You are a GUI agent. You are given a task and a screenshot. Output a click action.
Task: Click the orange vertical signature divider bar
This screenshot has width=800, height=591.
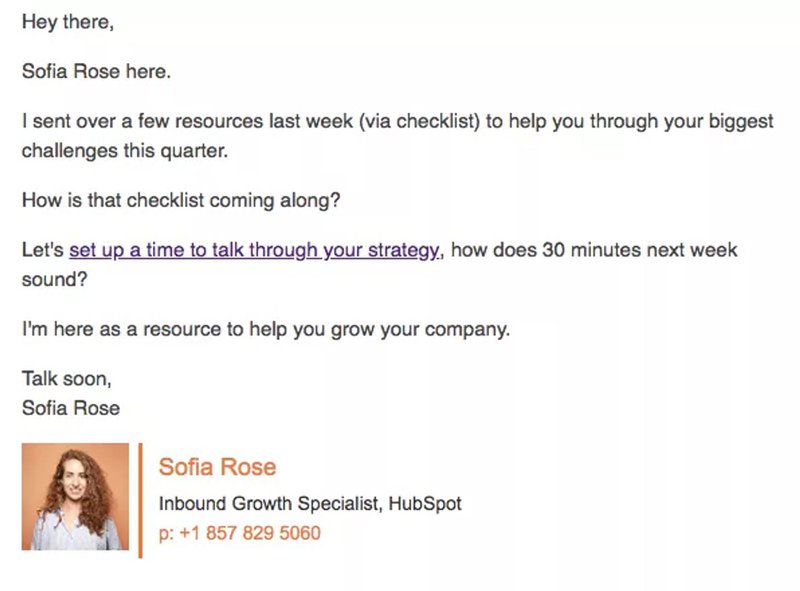click(141, 500)
